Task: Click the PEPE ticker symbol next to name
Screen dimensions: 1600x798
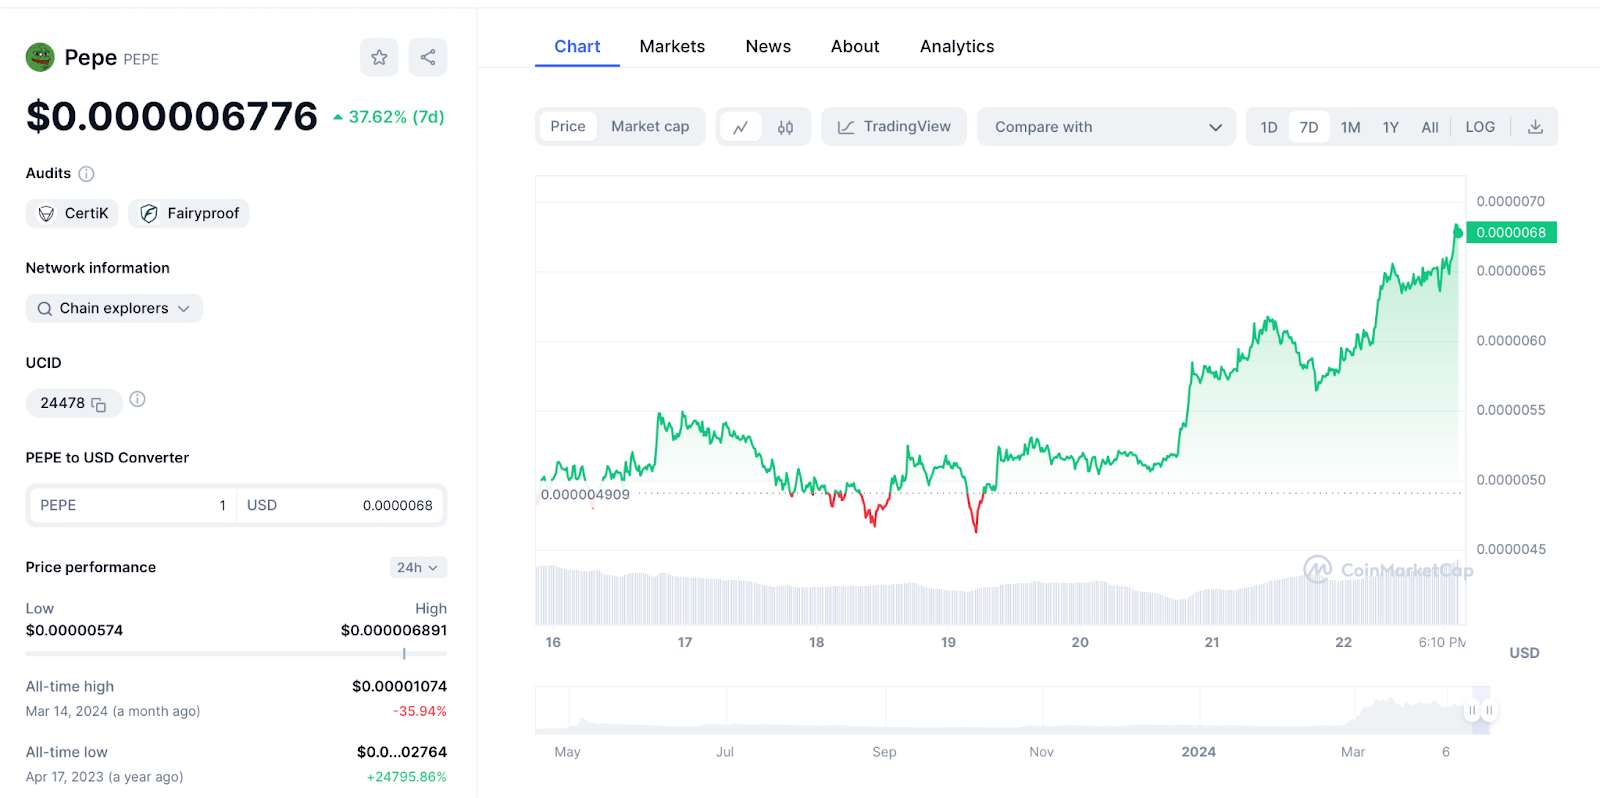Action: coord(141,59)
